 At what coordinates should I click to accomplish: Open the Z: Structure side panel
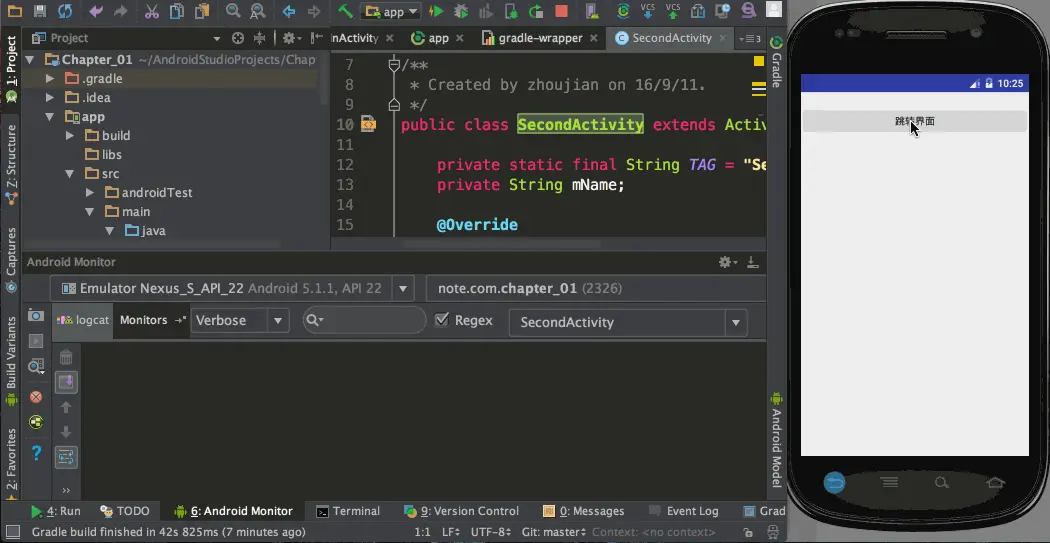(11, 165)
